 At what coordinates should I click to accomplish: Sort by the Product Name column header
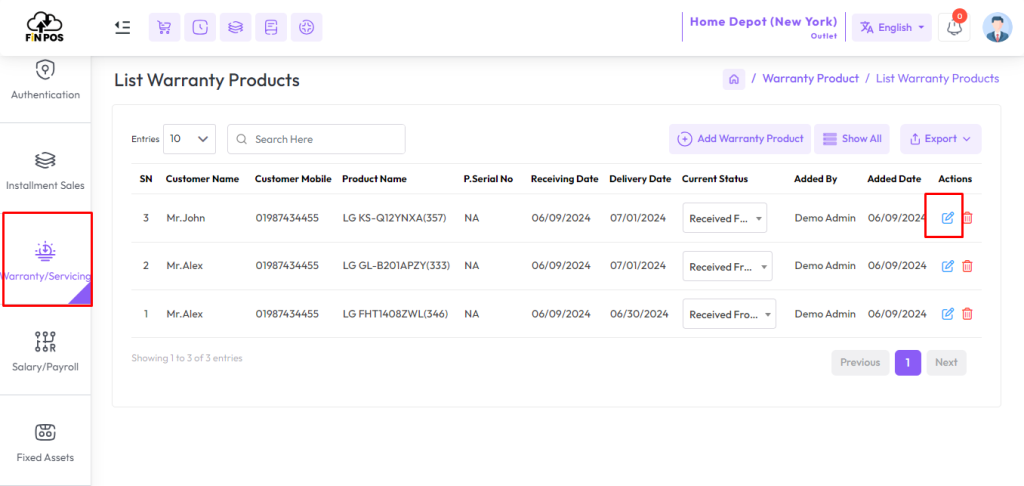(x=374, y=179)
